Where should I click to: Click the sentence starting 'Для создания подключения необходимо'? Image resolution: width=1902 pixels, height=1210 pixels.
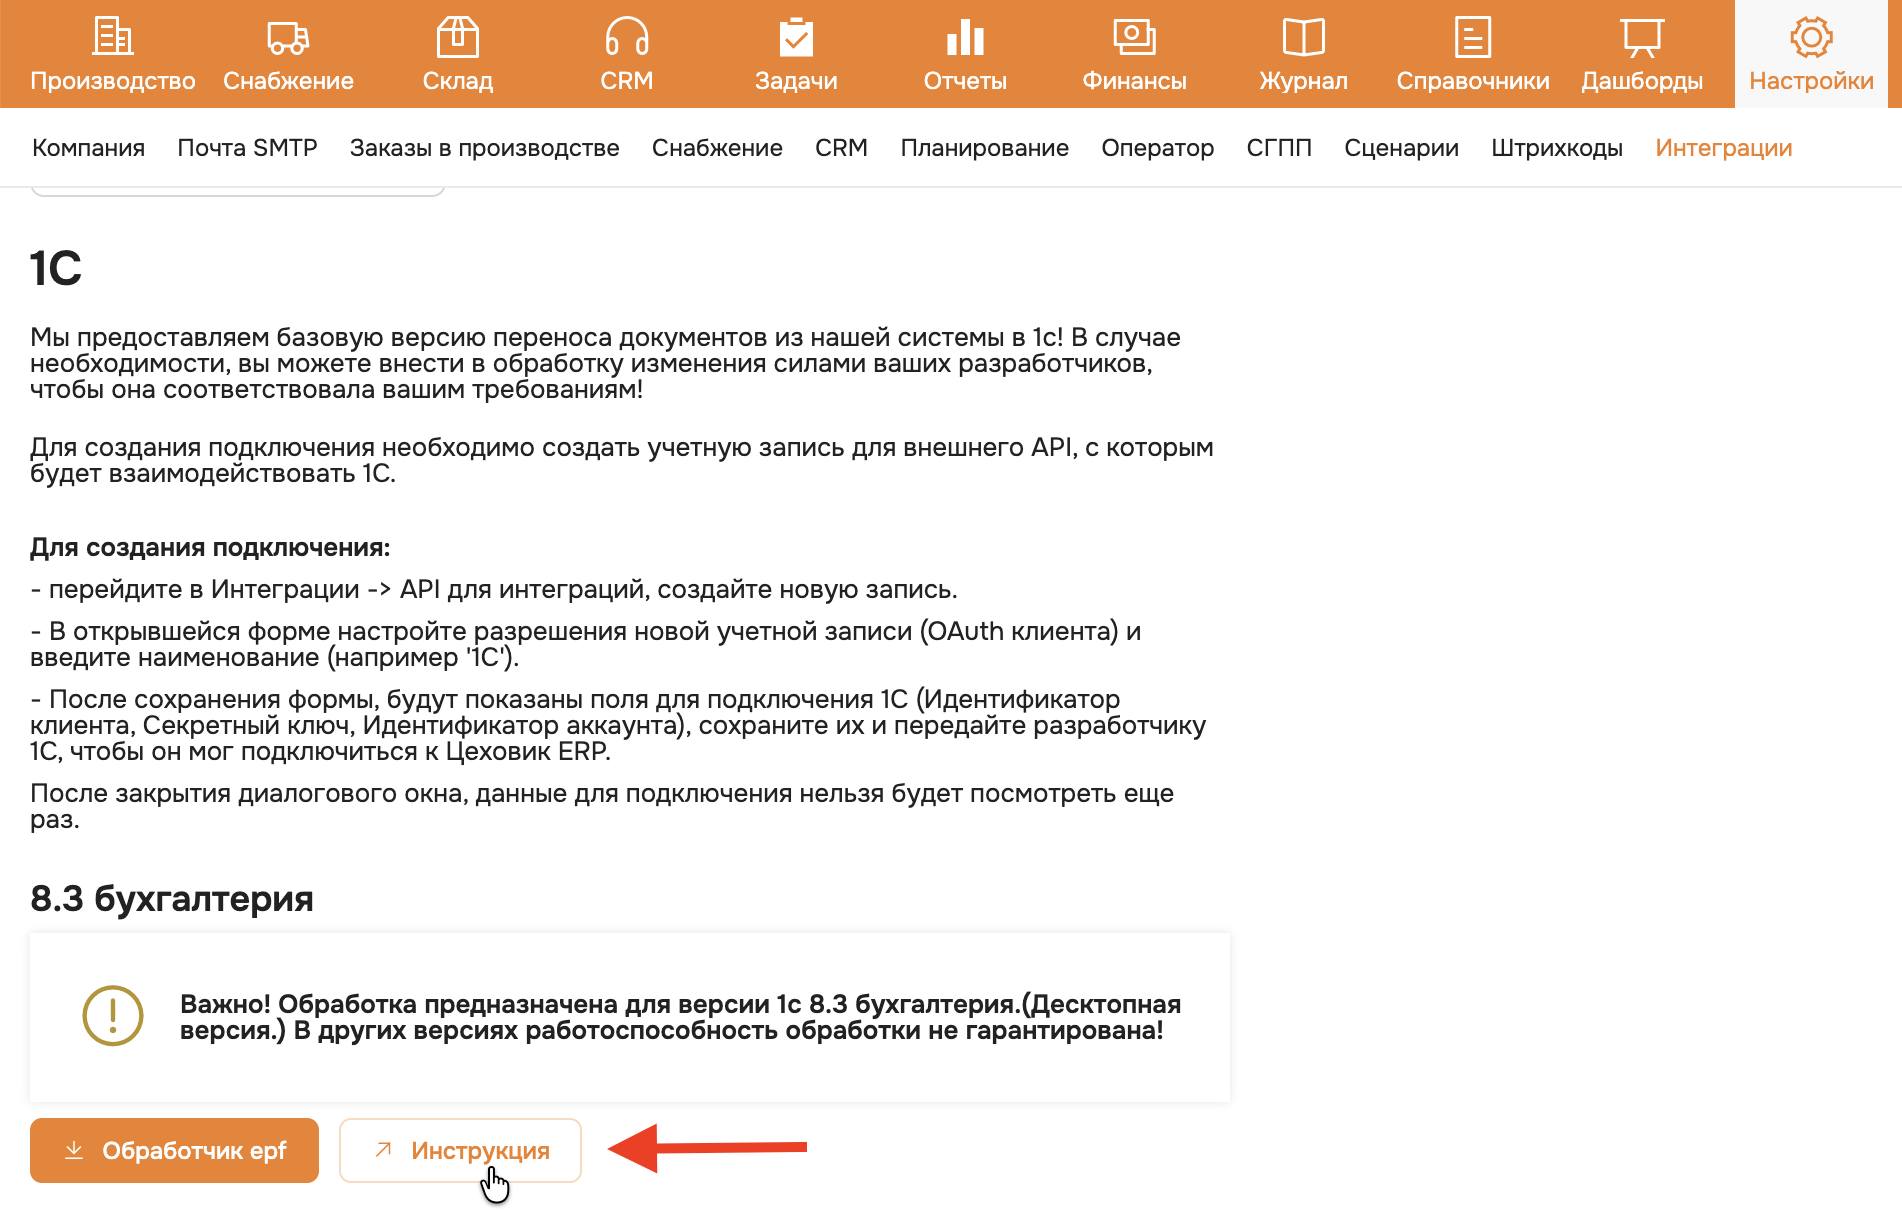pos(622,460)
